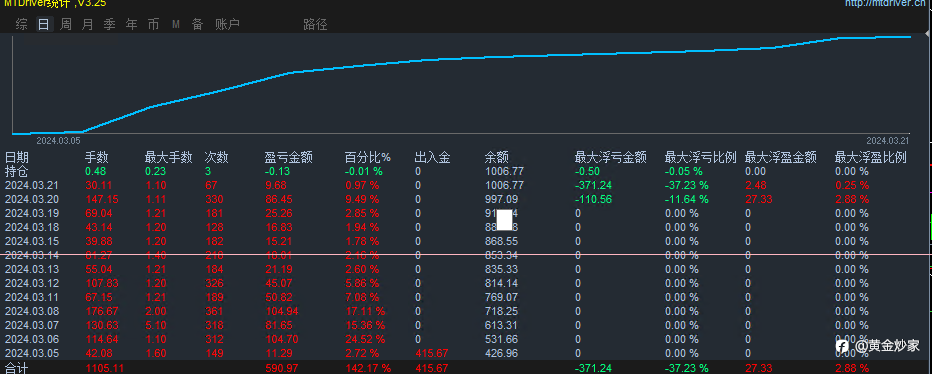Image resolution: width=932 pixels, height=374 pixels.
Task: Click the 最大浮亏比例 column header
Action: (701, 158)
